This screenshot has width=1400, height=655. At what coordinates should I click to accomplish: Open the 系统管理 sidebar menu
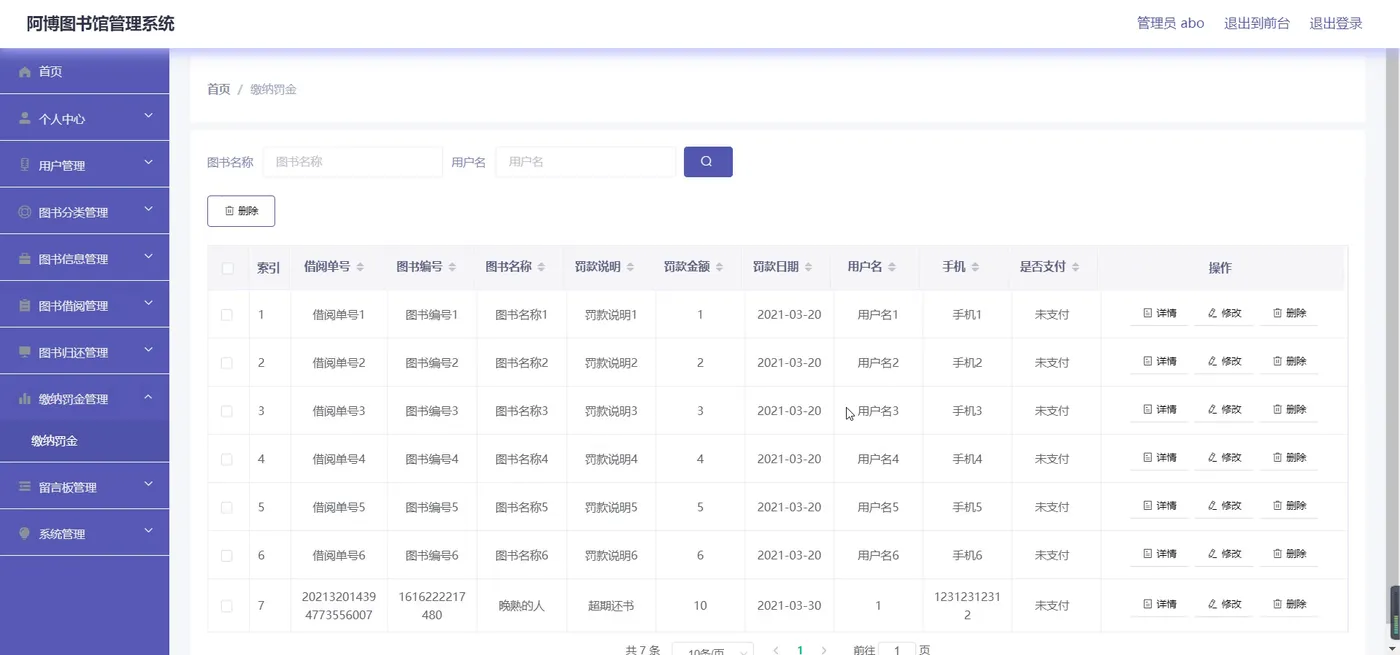pyautogui.click(x=84, y=534)
